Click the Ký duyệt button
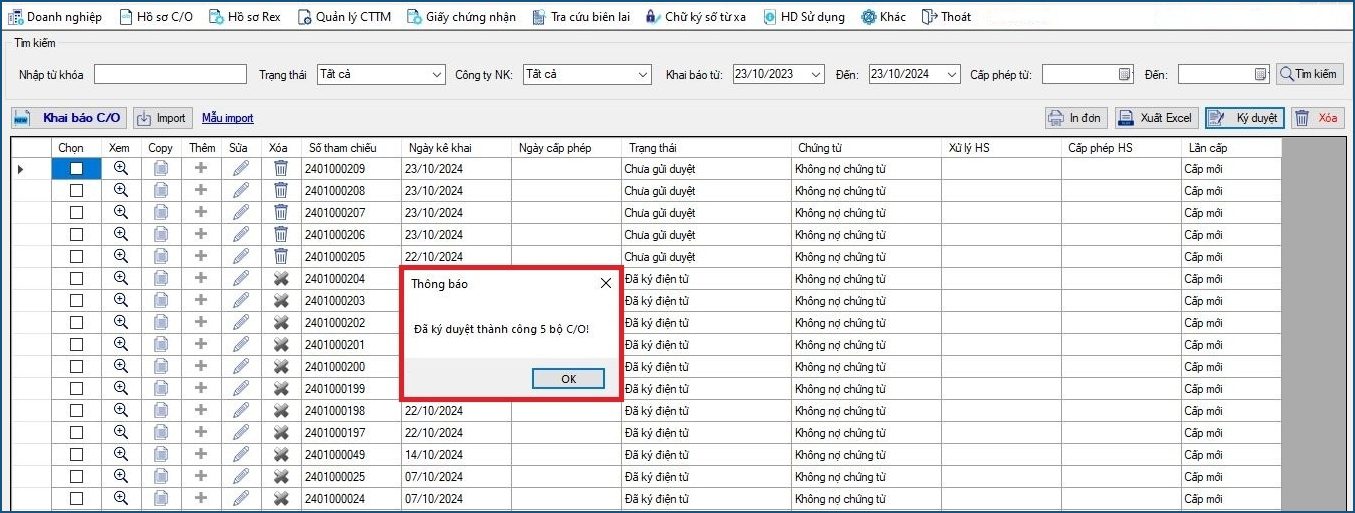Image resolution: width=1355 pixels, height=513 pixels. tap(1244, 118)
